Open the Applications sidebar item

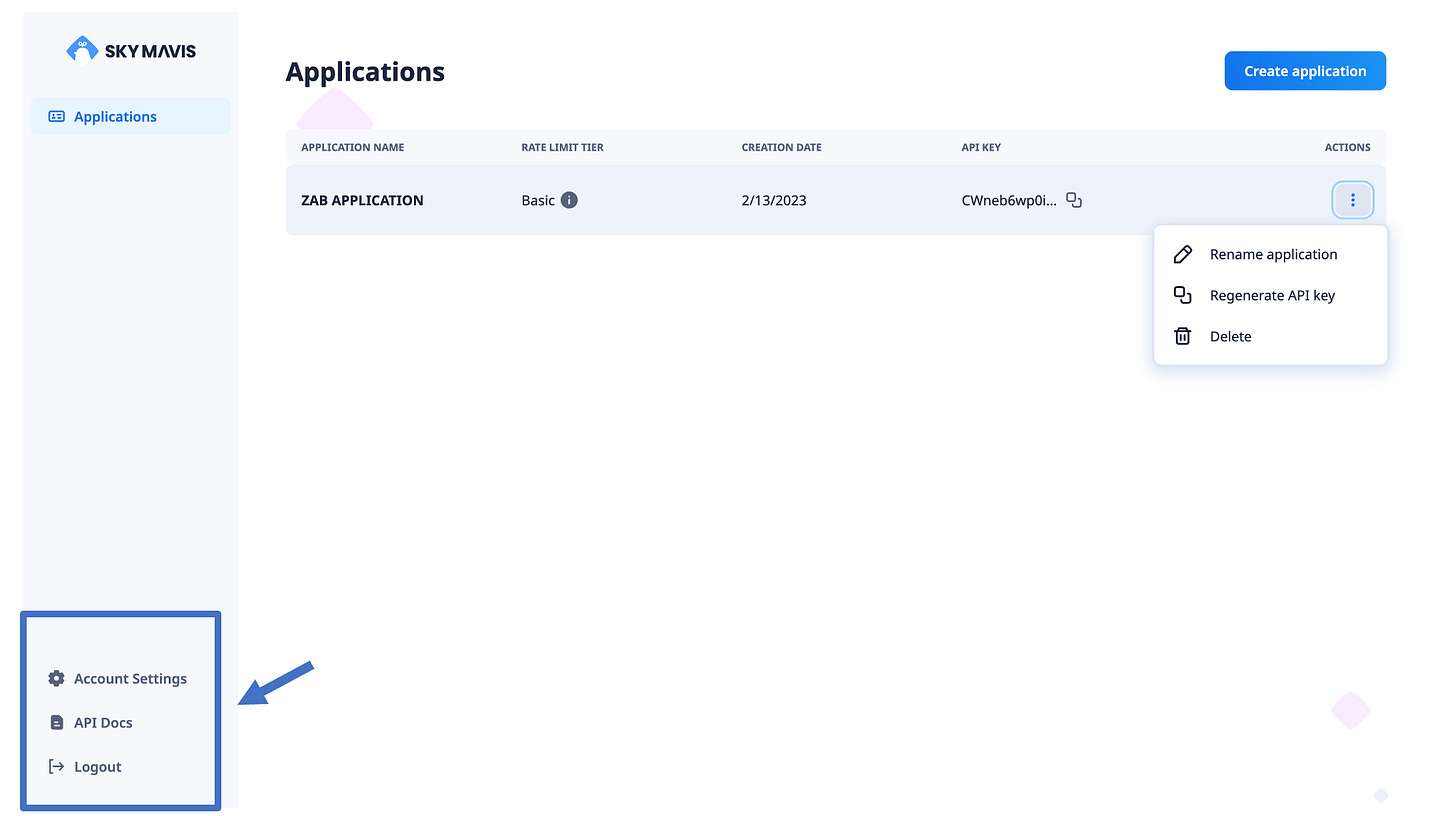coord(131,116)
